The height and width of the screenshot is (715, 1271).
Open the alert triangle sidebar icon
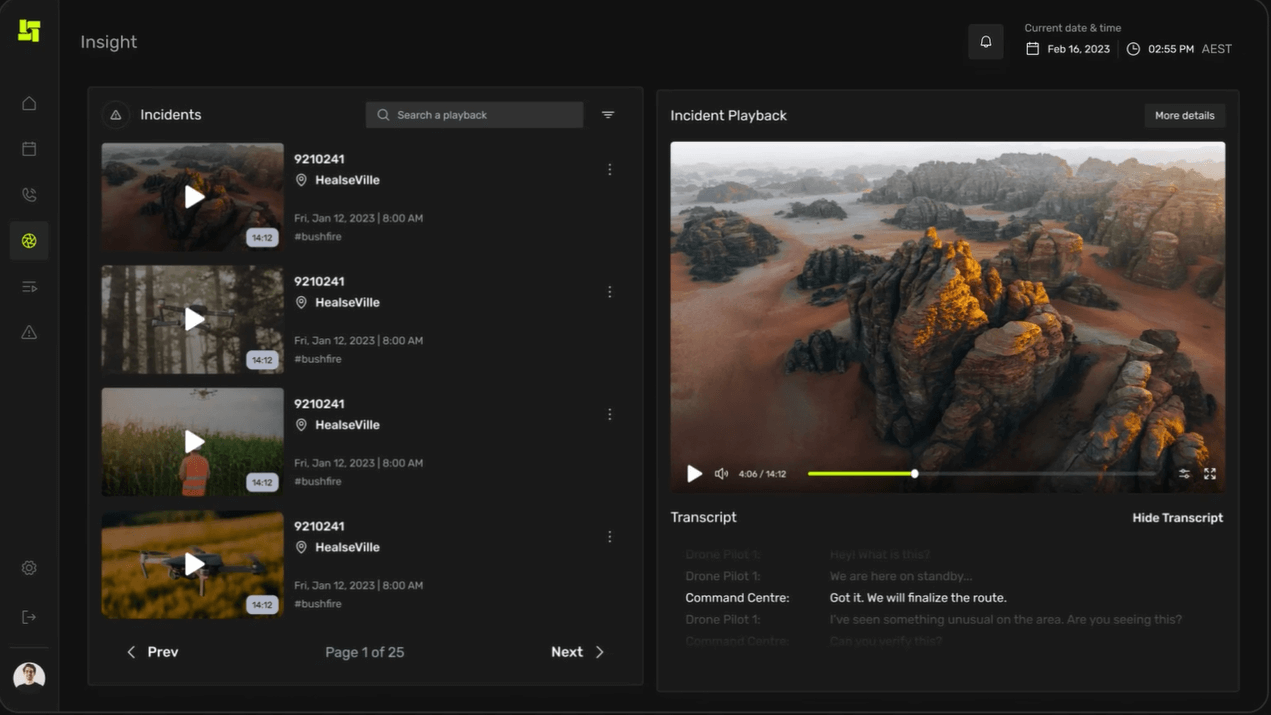(x=29, y=333)
